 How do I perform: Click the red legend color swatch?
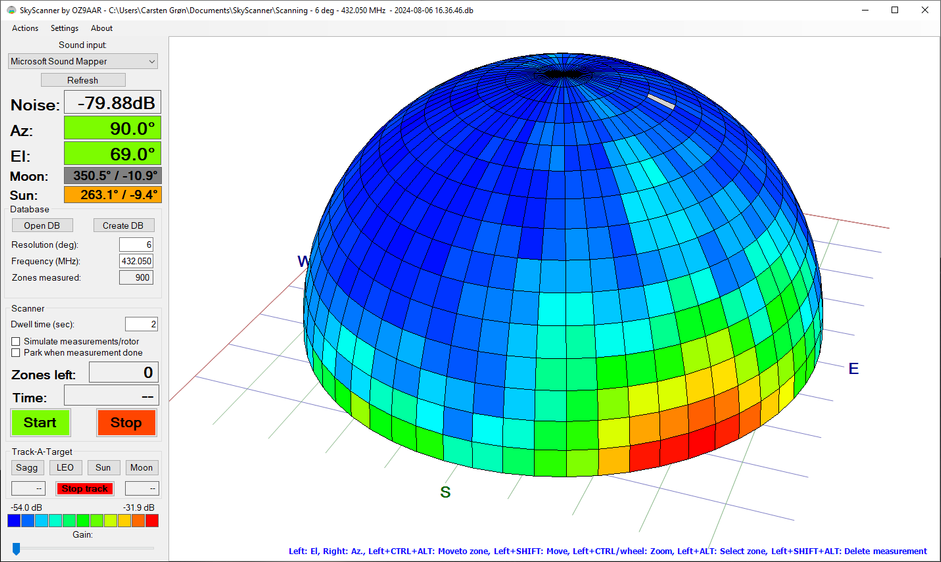pyautogui.click(x=152, y=521)
